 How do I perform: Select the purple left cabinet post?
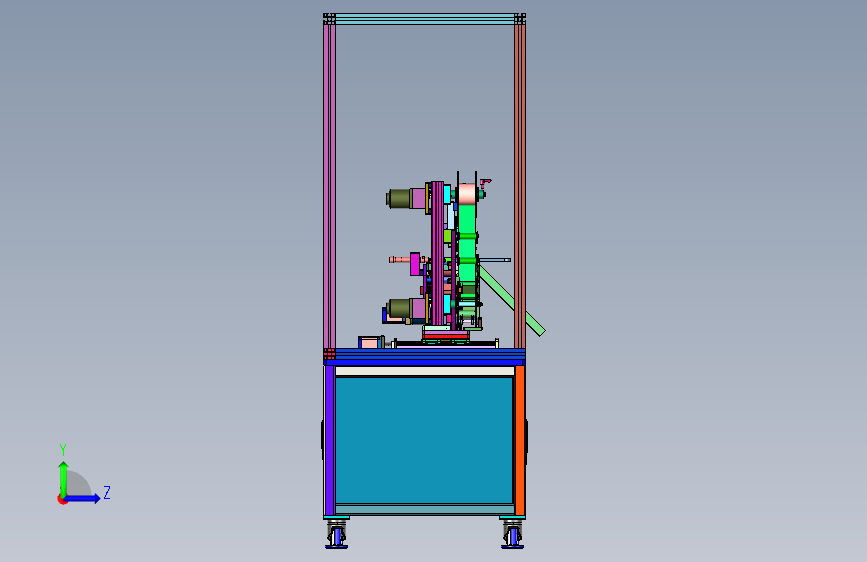pyautogui.click(x=330, y=440)
